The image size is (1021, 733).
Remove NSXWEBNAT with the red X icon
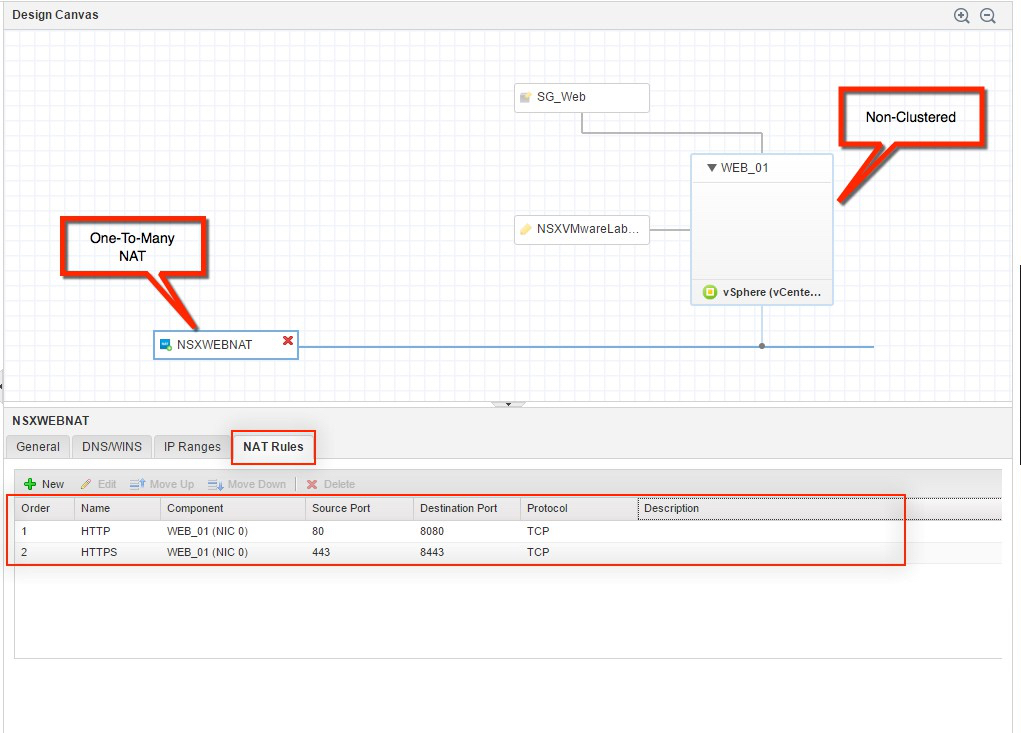coord(288,342)
